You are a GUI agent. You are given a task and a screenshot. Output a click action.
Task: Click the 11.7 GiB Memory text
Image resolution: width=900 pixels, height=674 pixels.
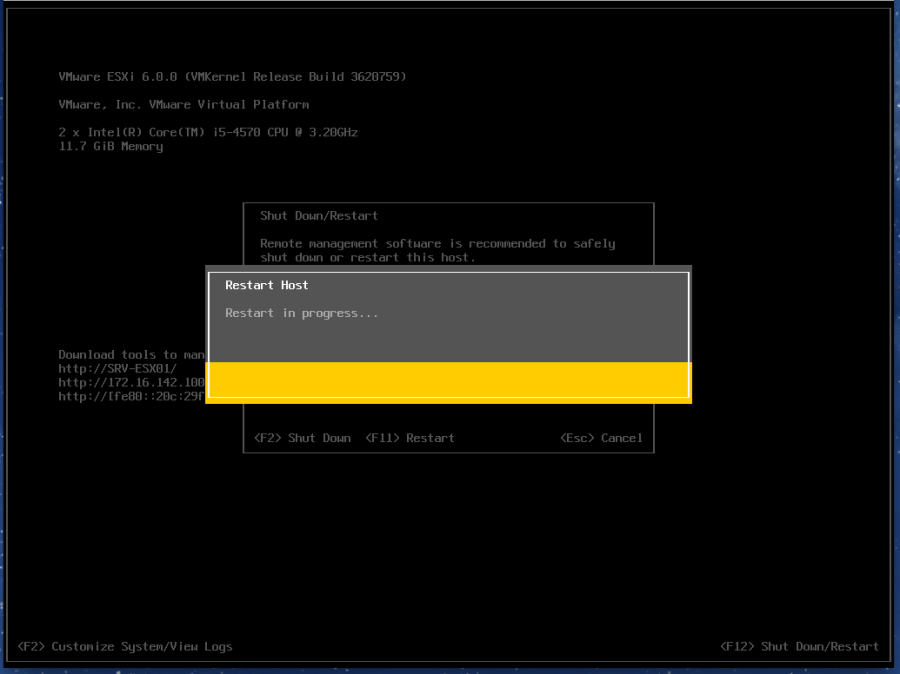pos(110,146)
